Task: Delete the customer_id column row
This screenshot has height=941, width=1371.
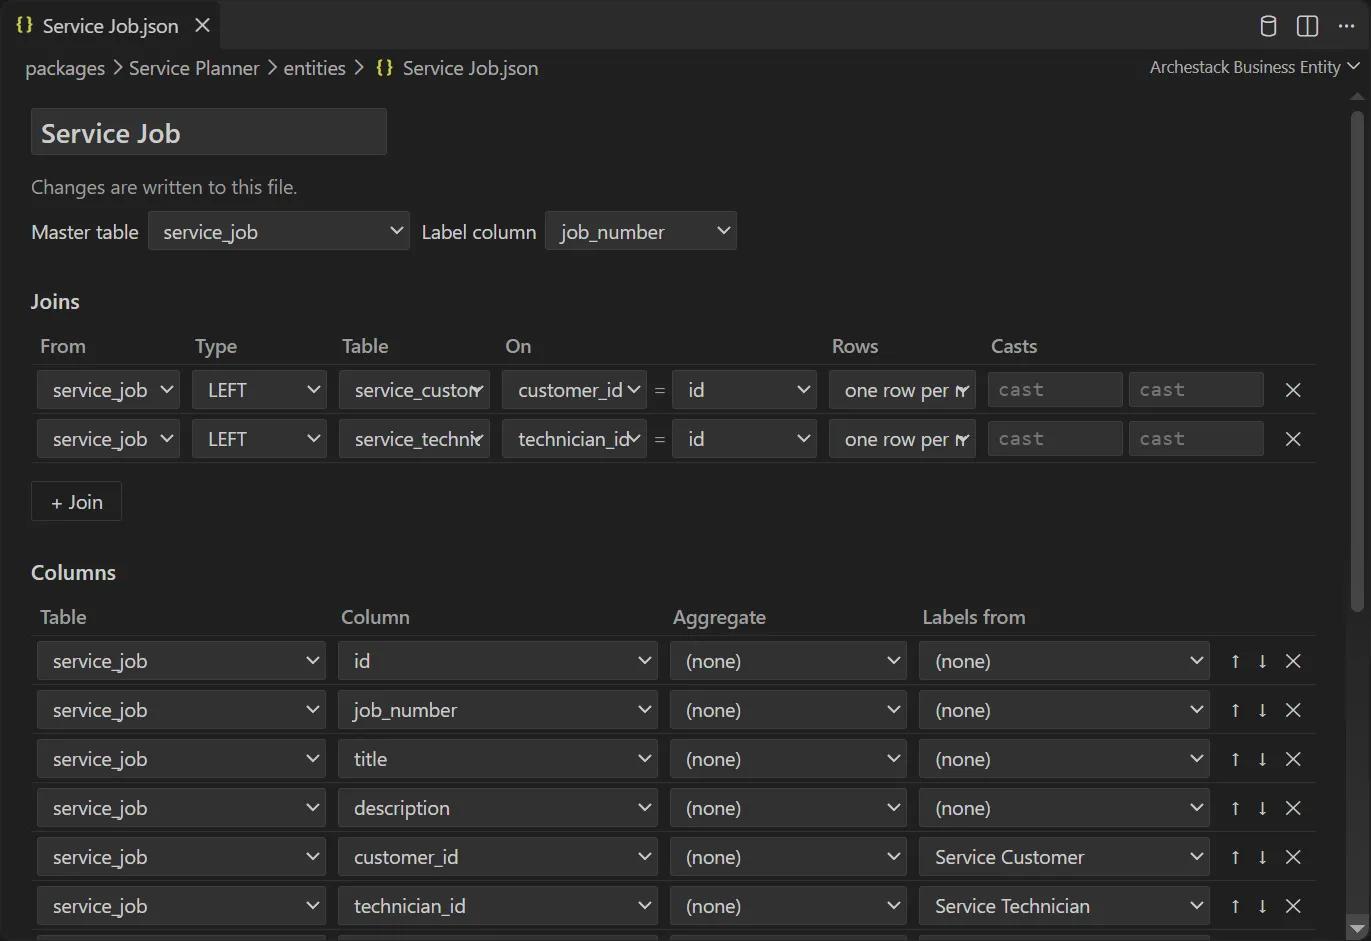Action: [1293, 857]
